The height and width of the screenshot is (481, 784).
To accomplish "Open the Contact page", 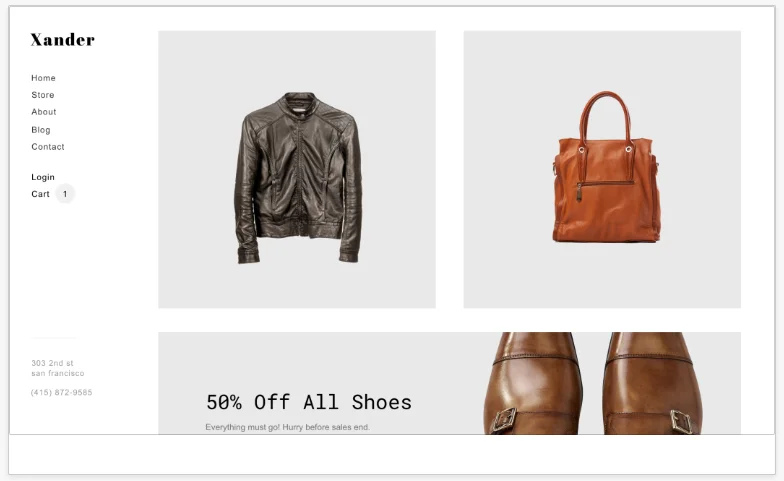I will (x=48, y=147).
